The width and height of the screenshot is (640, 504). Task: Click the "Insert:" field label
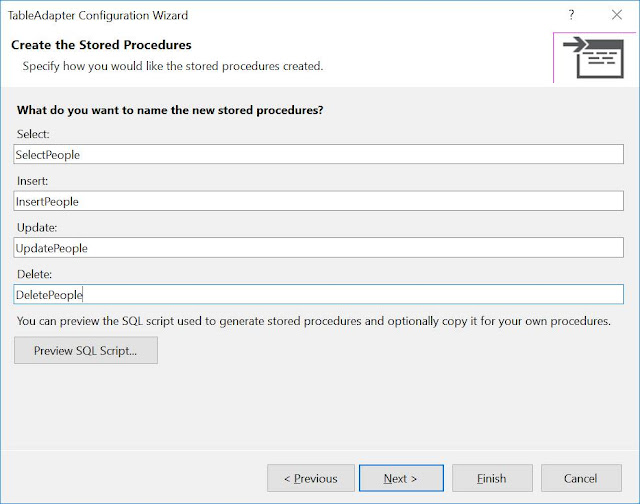(x=32, y=180)
